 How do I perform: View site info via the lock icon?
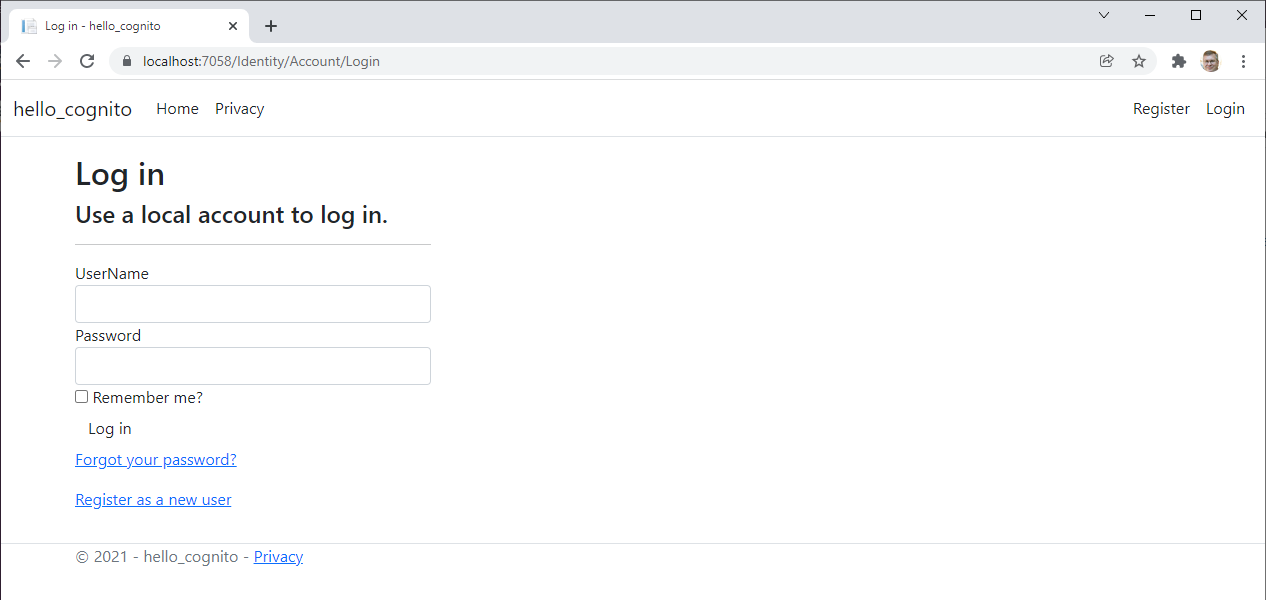tap(126, 61)
